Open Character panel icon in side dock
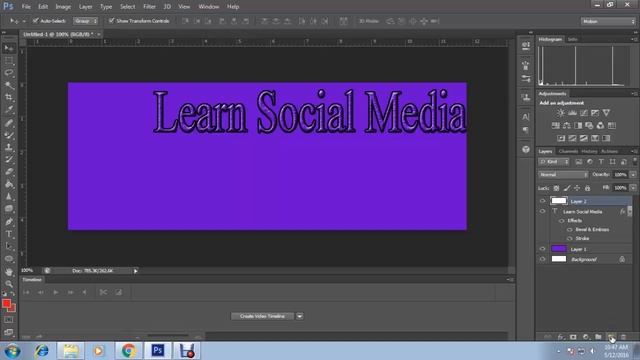Viewport: 640px width, 360px height. tap(526, 117)
